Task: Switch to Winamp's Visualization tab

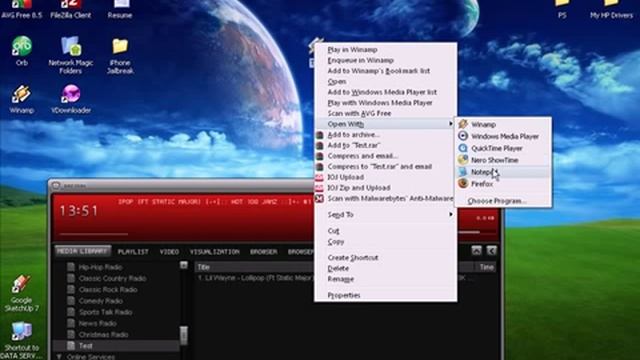Action: point(215,252)
